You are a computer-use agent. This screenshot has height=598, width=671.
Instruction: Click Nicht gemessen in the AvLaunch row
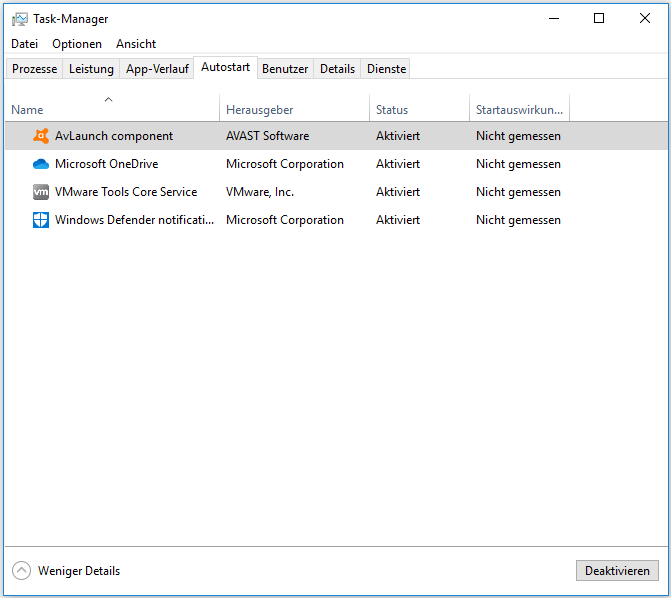[x=518, y=136]
